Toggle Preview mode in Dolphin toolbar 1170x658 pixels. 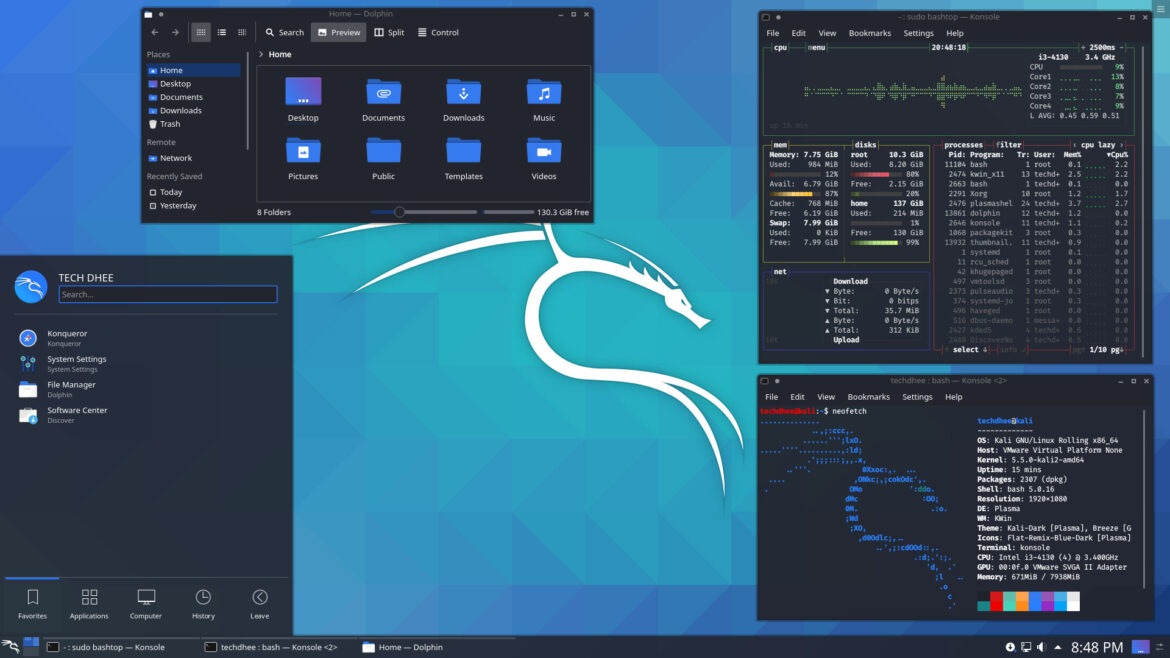(338, 32)
